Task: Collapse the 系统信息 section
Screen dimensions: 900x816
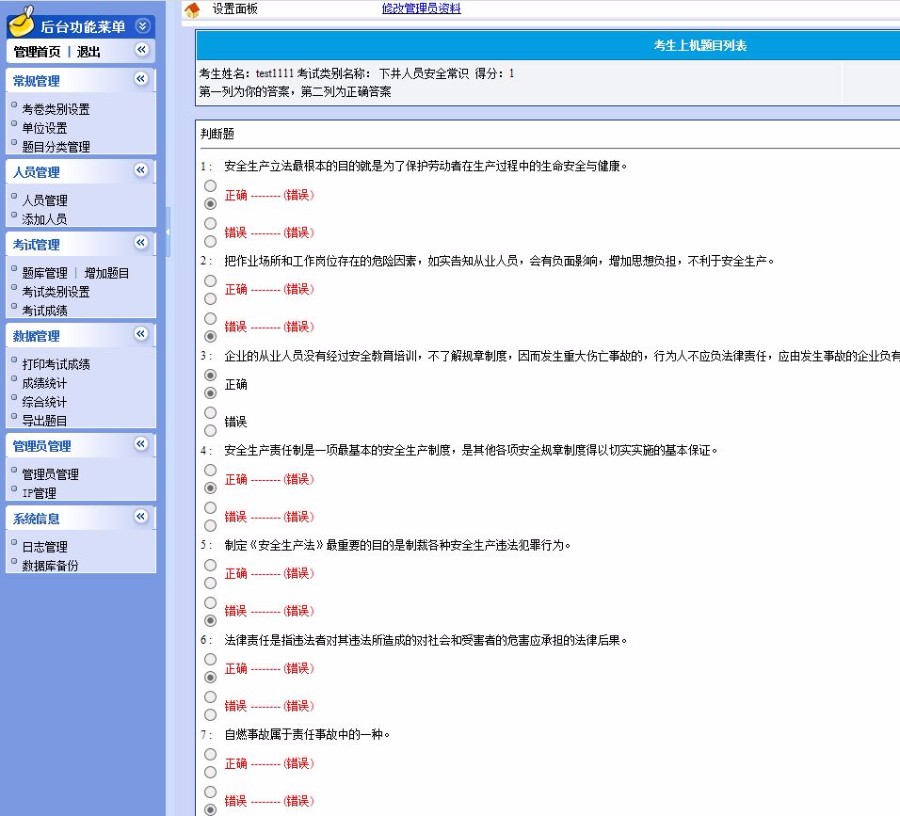Action: click(x=138, y=518)
